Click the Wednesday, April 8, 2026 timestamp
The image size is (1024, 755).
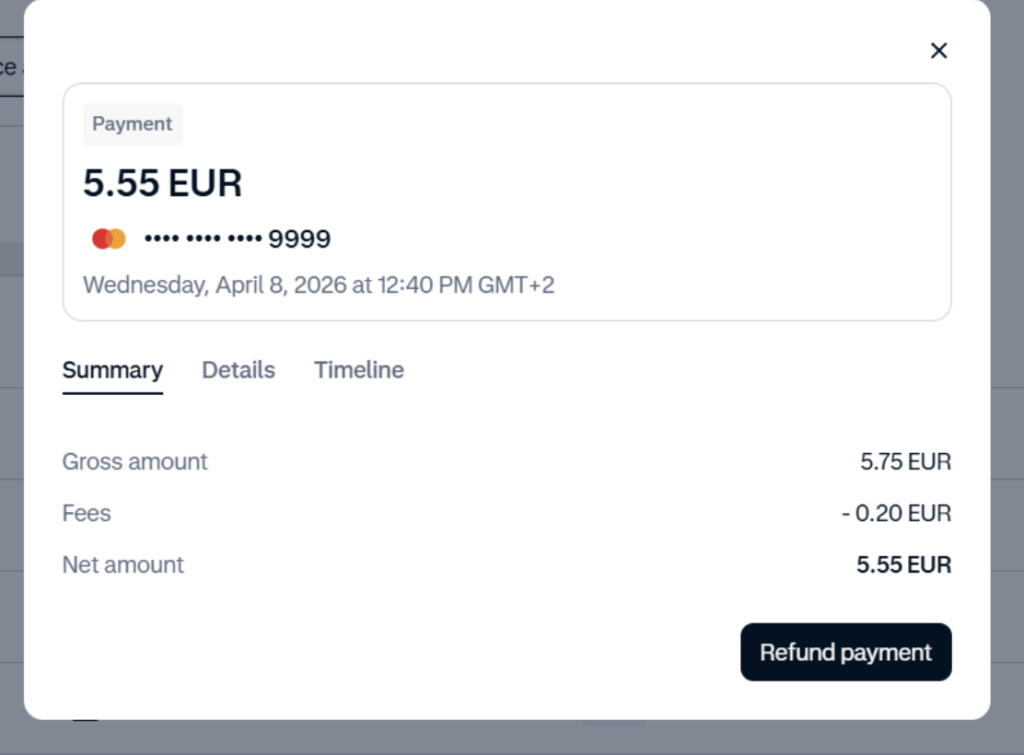[x=318, y=285]
